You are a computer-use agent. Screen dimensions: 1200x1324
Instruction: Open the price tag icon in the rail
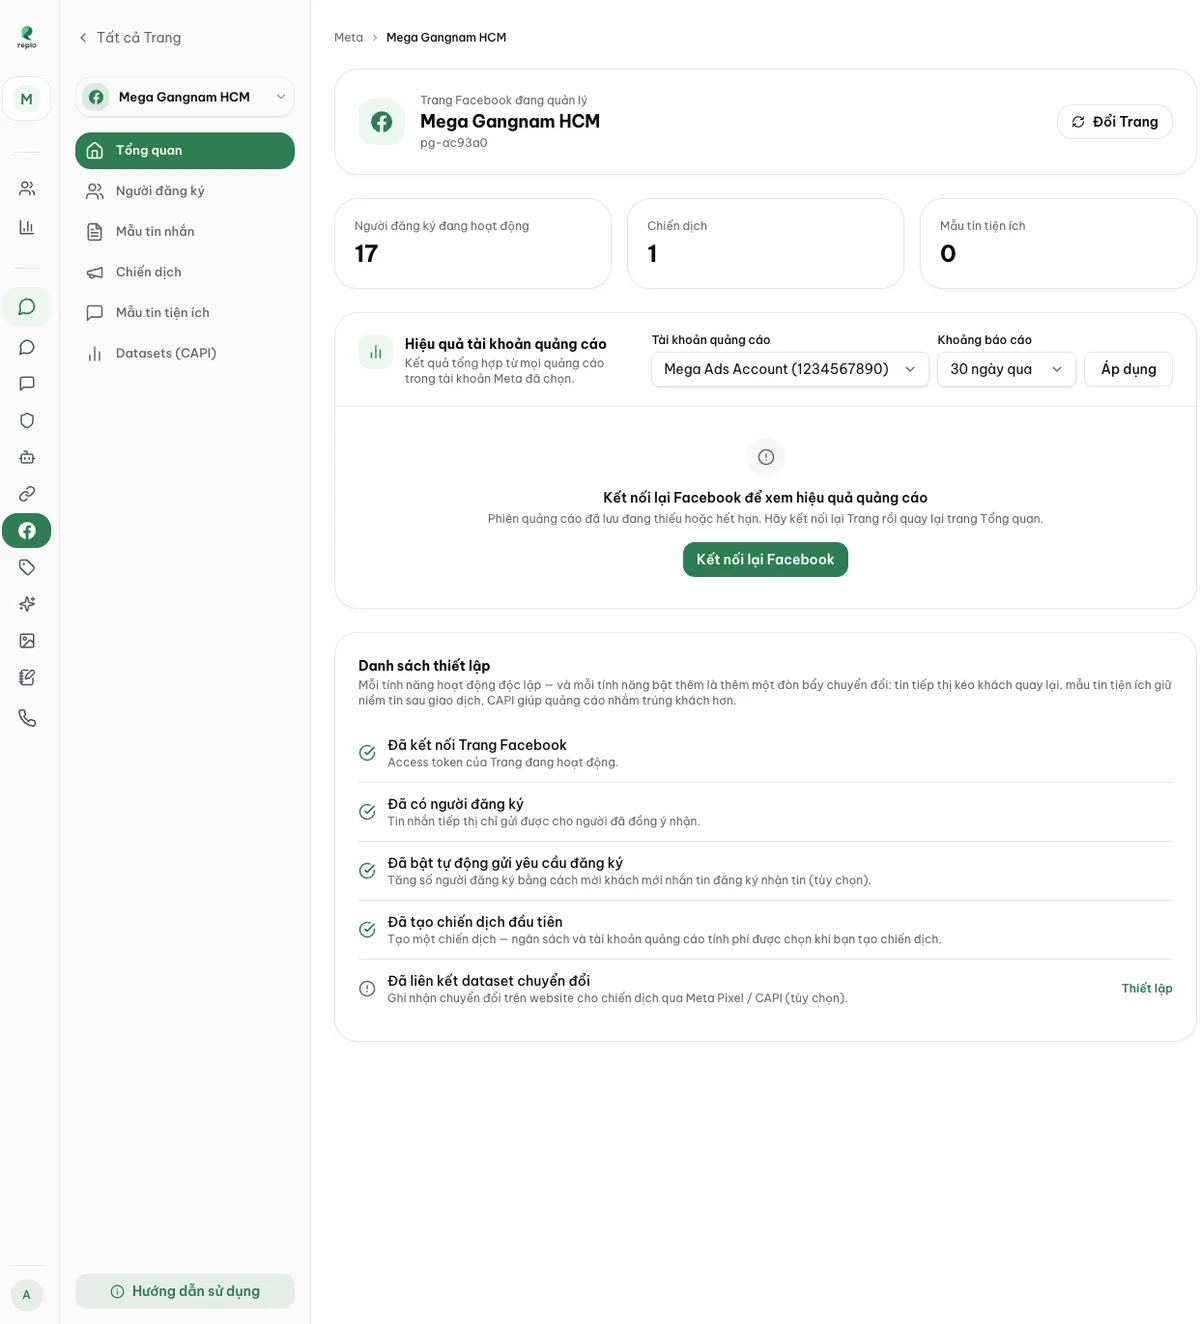tap(27, 567)
